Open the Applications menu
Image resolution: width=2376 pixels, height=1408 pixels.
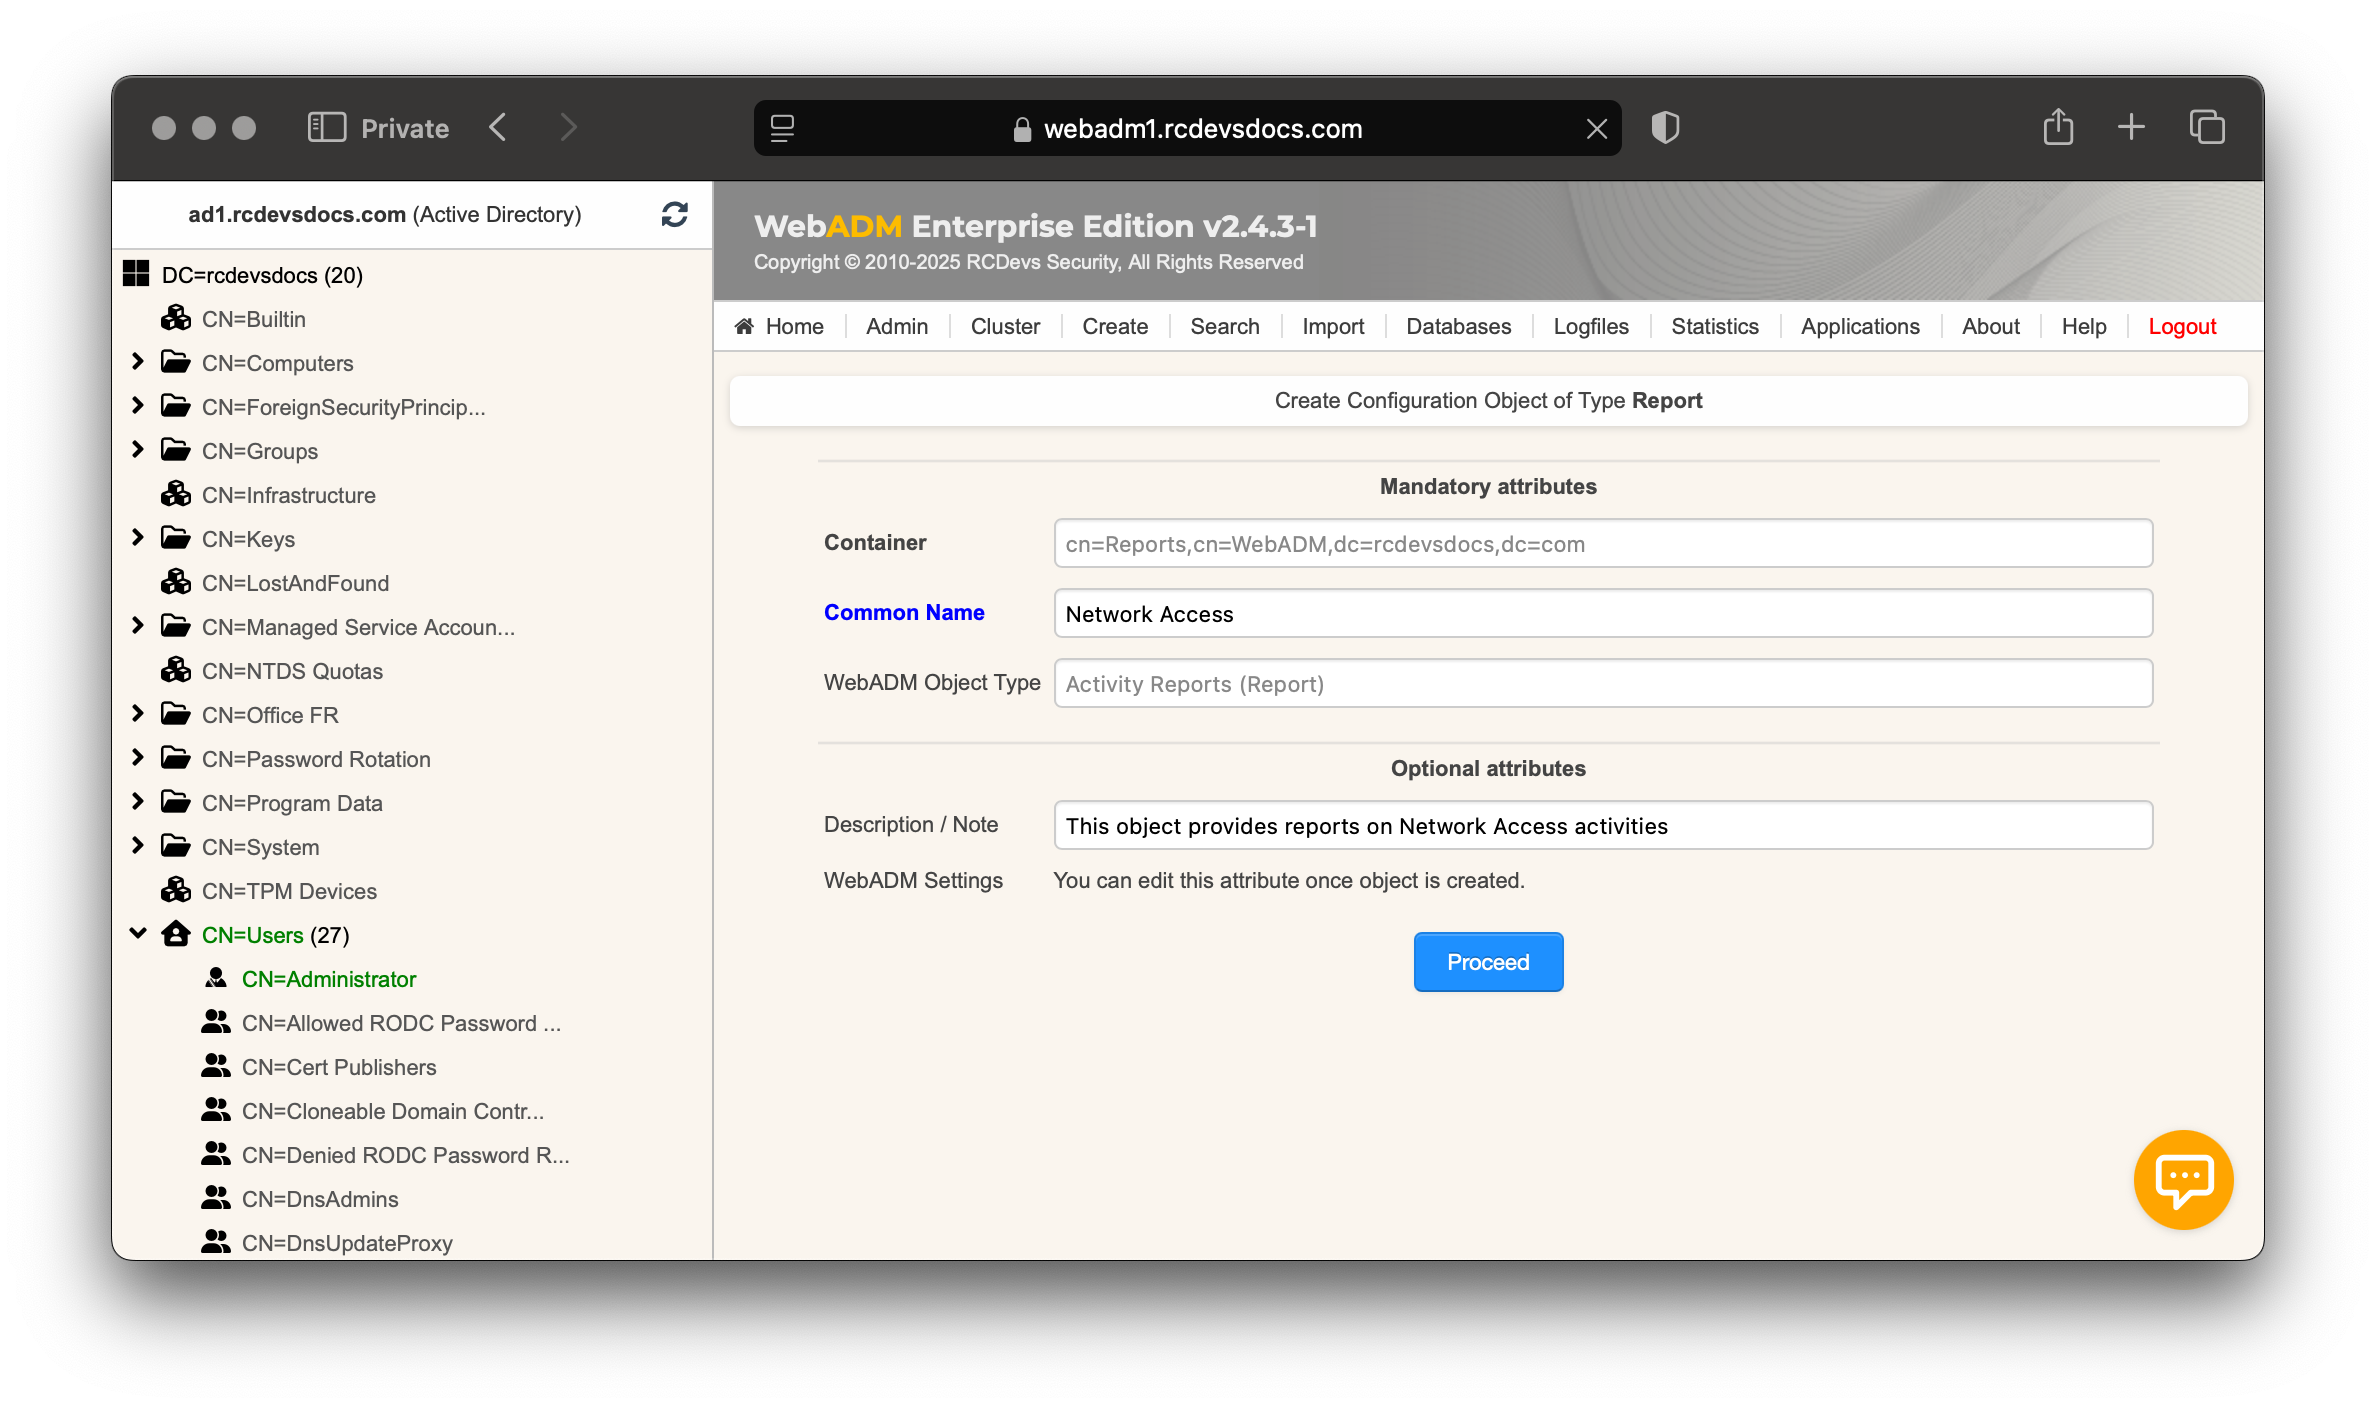tap(1860, 326)
